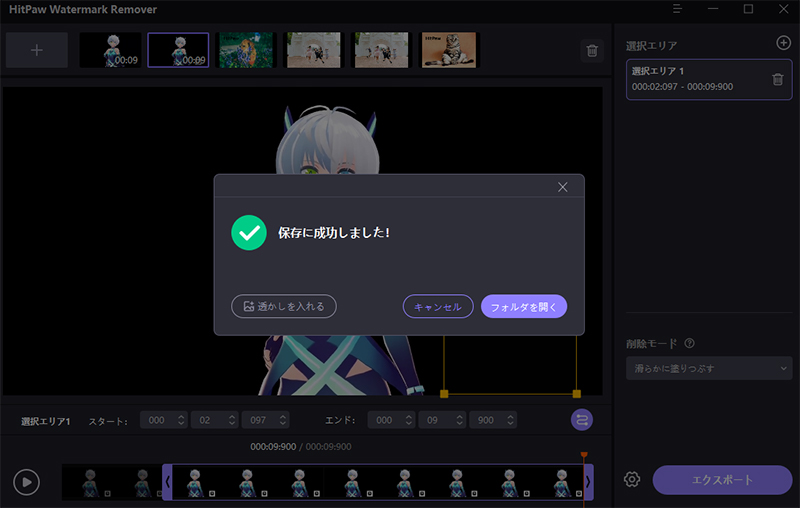Click start hours field 000
The image size is (800, 508).
click(x=157, y=420)
